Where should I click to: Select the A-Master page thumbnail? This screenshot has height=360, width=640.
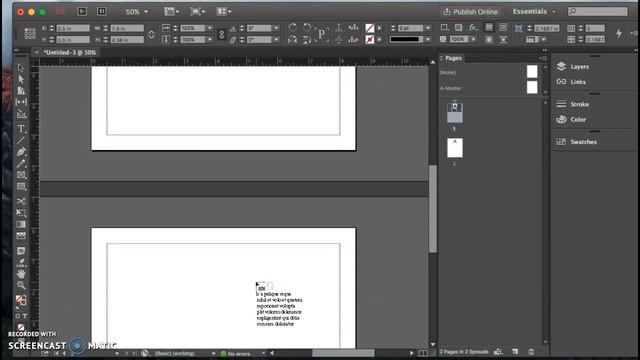(x=532, y=87)
